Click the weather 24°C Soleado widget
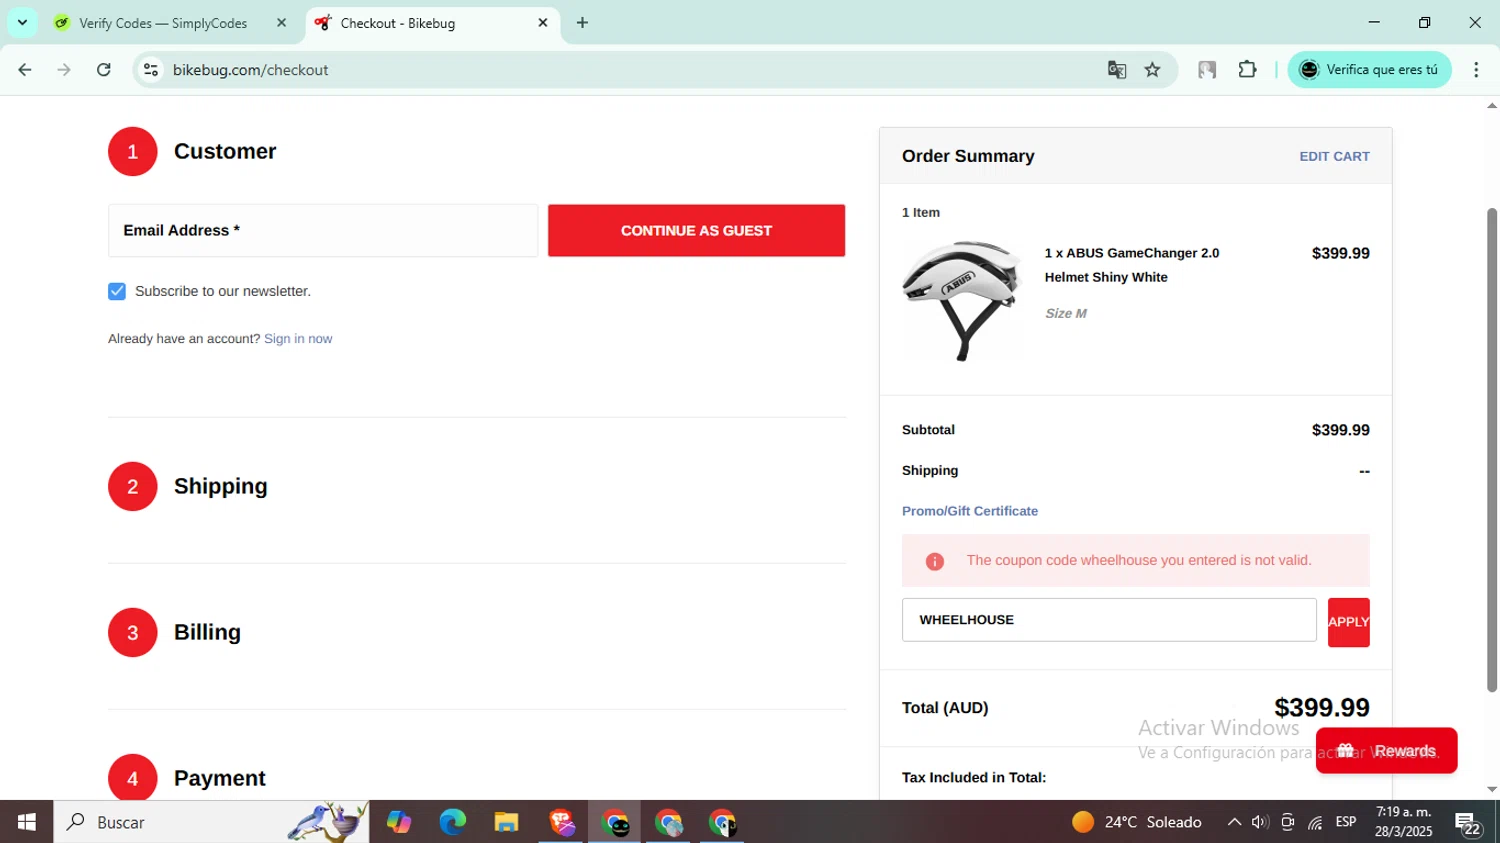 coord(1137,822)
